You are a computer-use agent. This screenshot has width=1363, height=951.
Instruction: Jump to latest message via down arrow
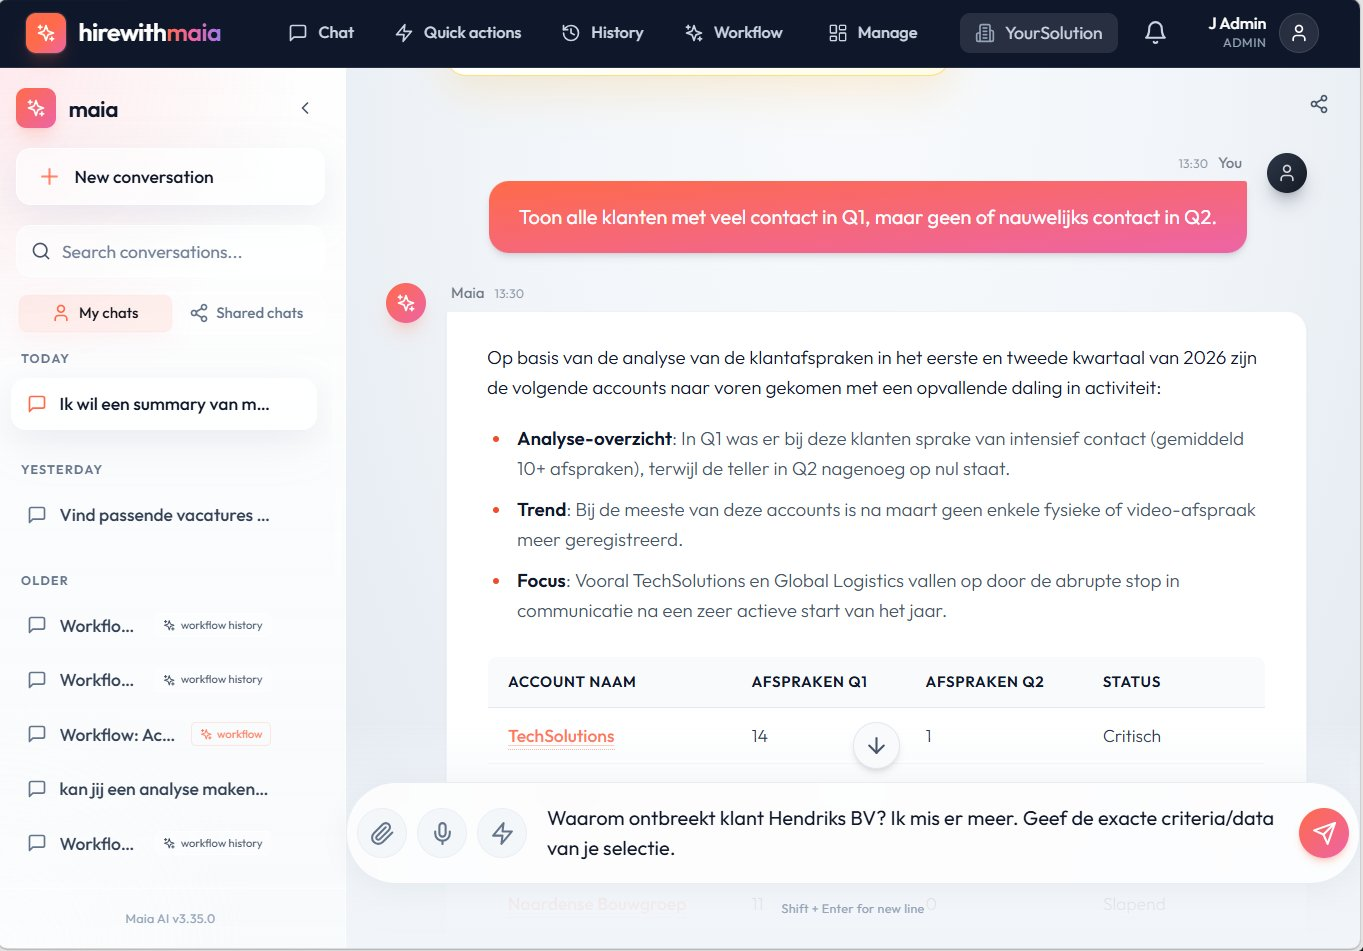pyautogui.click(x=877, y=746)
